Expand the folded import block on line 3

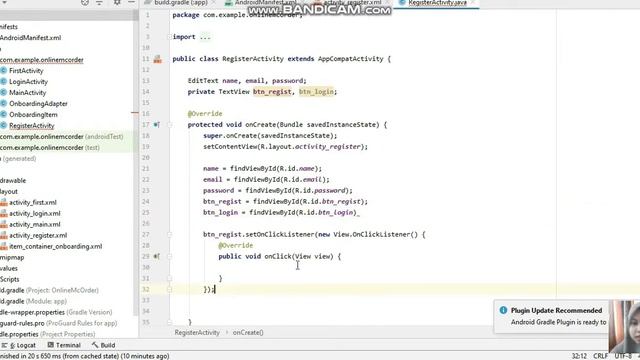pyautogui.click(x=169, y=37)
